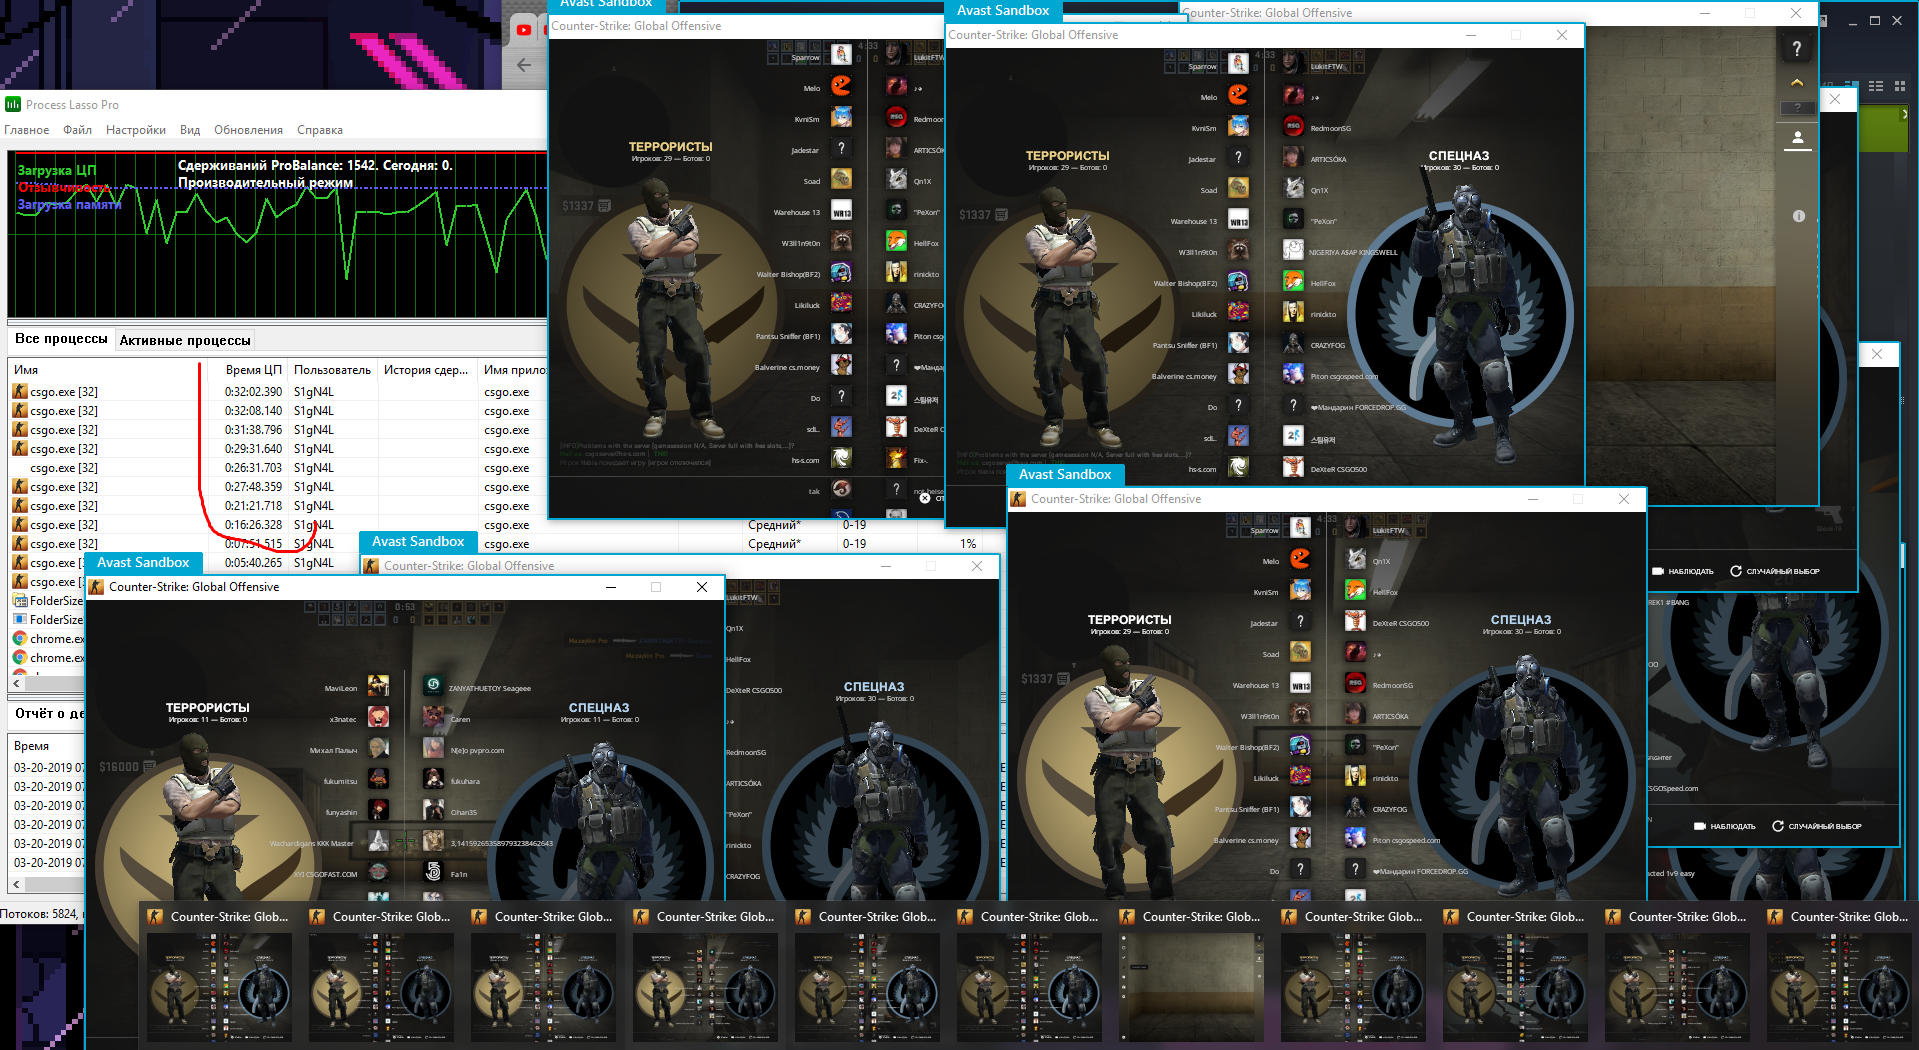Open the Обновления menu
The width and height of the screenshot is (1919, 1050).
pyautogui.click(x=248, y=130)
